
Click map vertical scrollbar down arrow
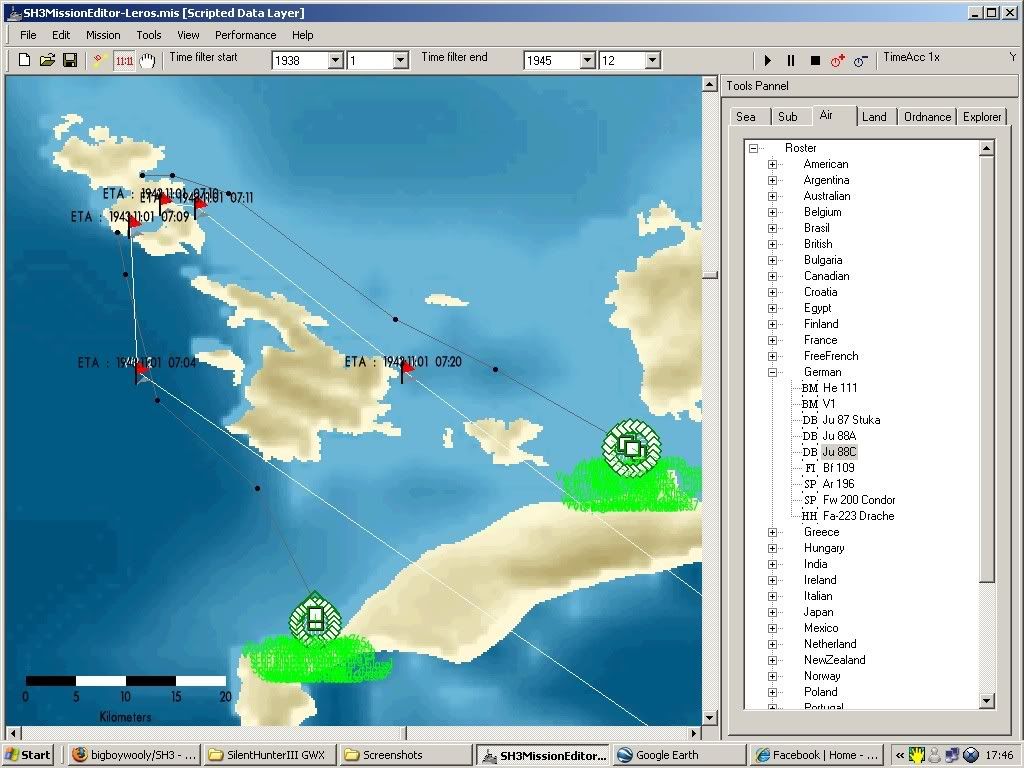coord(710,718)
